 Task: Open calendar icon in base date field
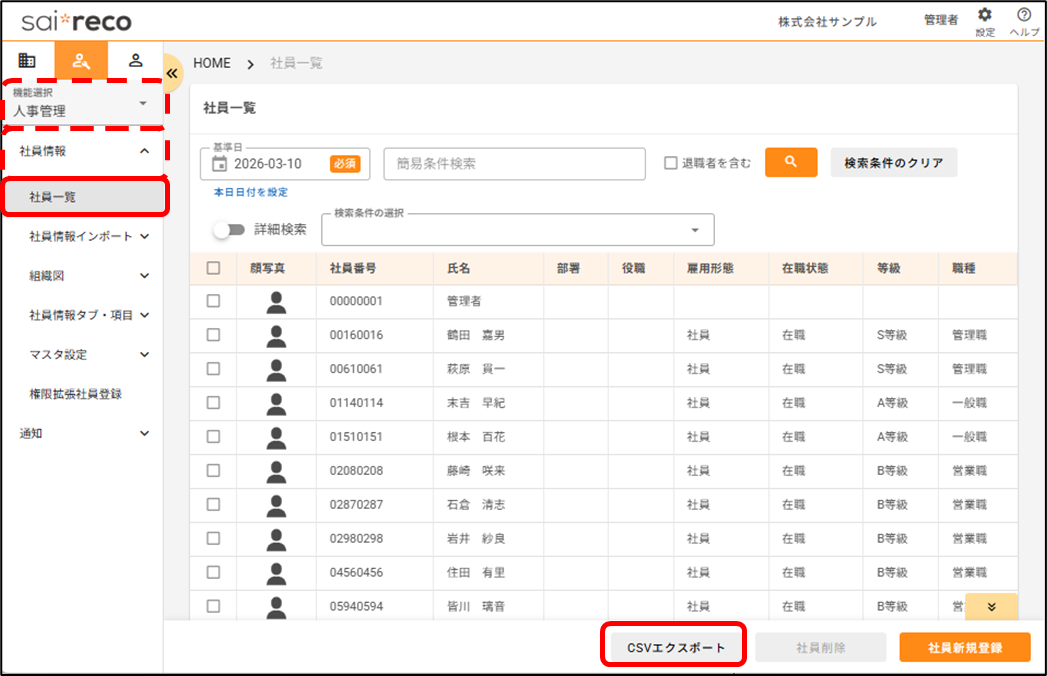(221, 163)
